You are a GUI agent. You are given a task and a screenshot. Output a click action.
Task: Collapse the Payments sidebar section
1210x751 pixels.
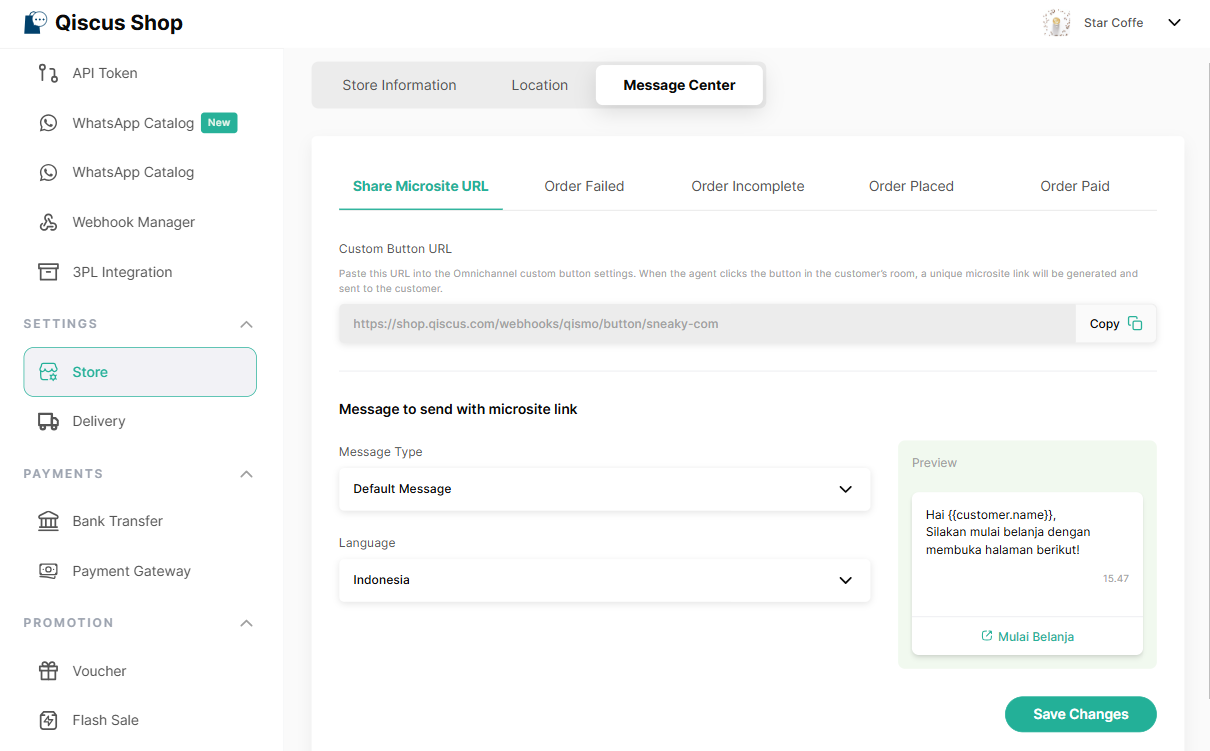(x=247, y=474)
